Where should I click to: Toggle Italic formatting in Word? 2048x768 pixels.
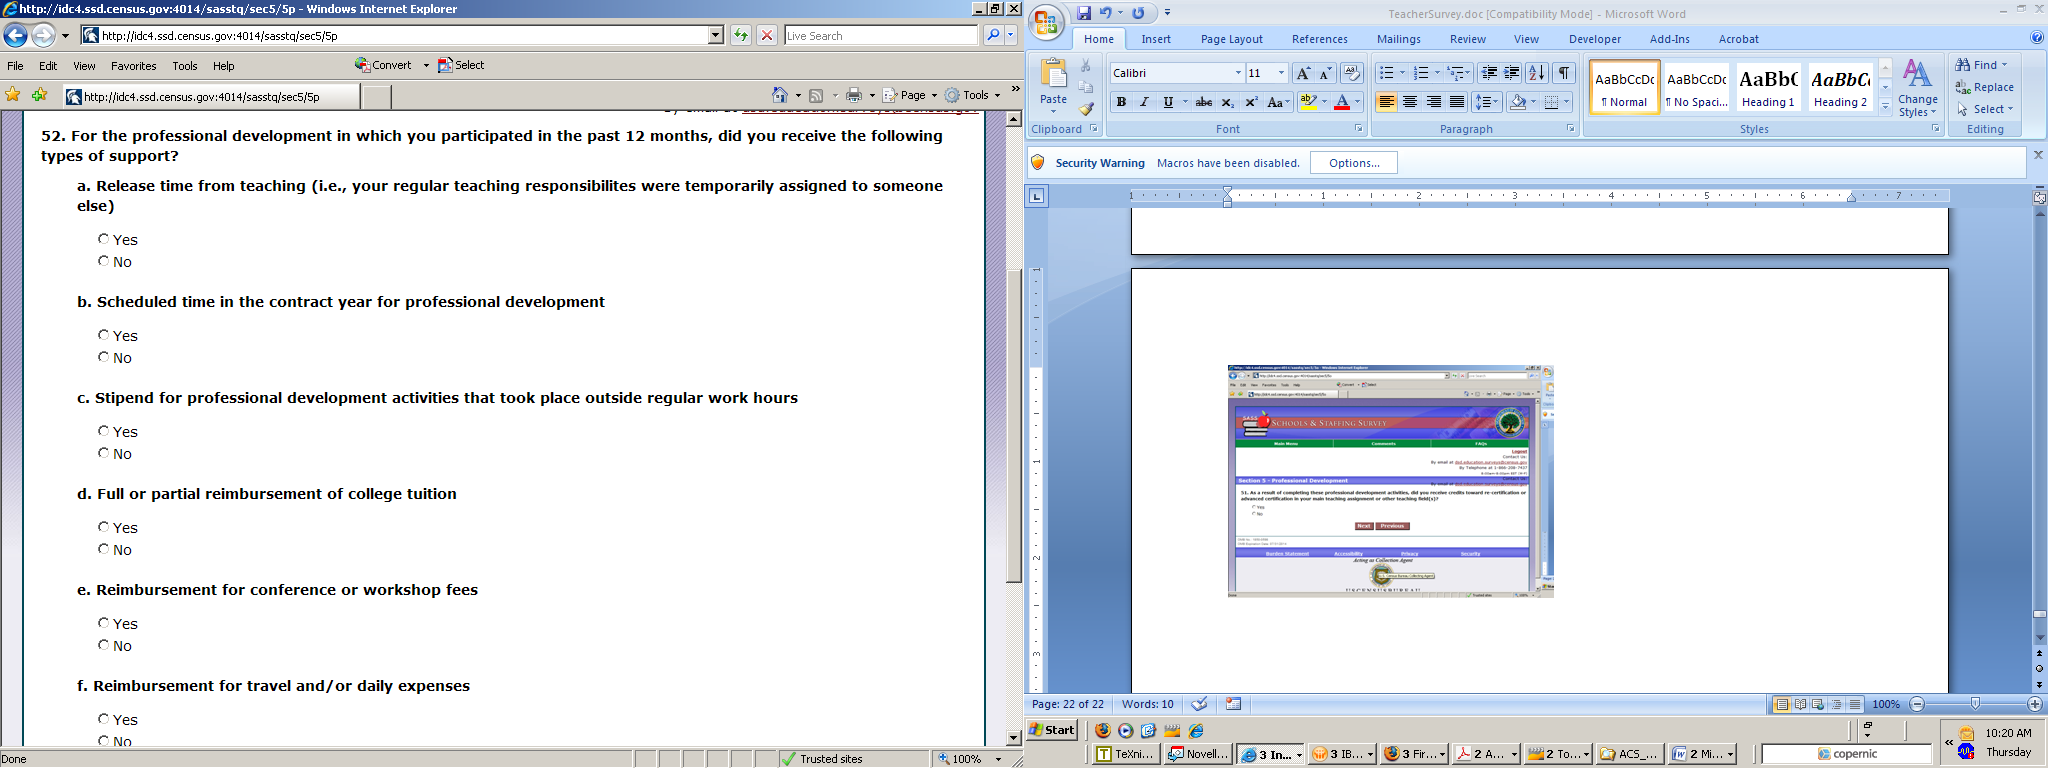[1144, 102]
